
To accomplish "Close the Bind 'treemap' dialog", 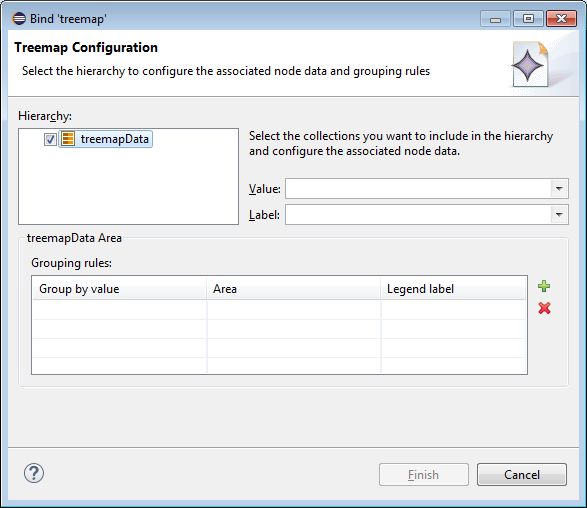I will [x=561, y=19].
